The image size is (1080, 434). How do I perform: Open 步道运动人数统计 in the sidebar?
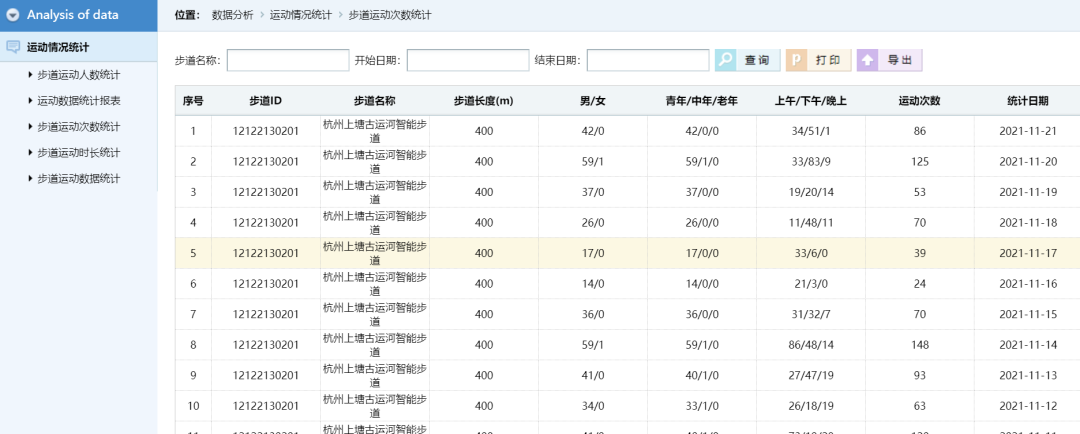[x=79, y=74]
